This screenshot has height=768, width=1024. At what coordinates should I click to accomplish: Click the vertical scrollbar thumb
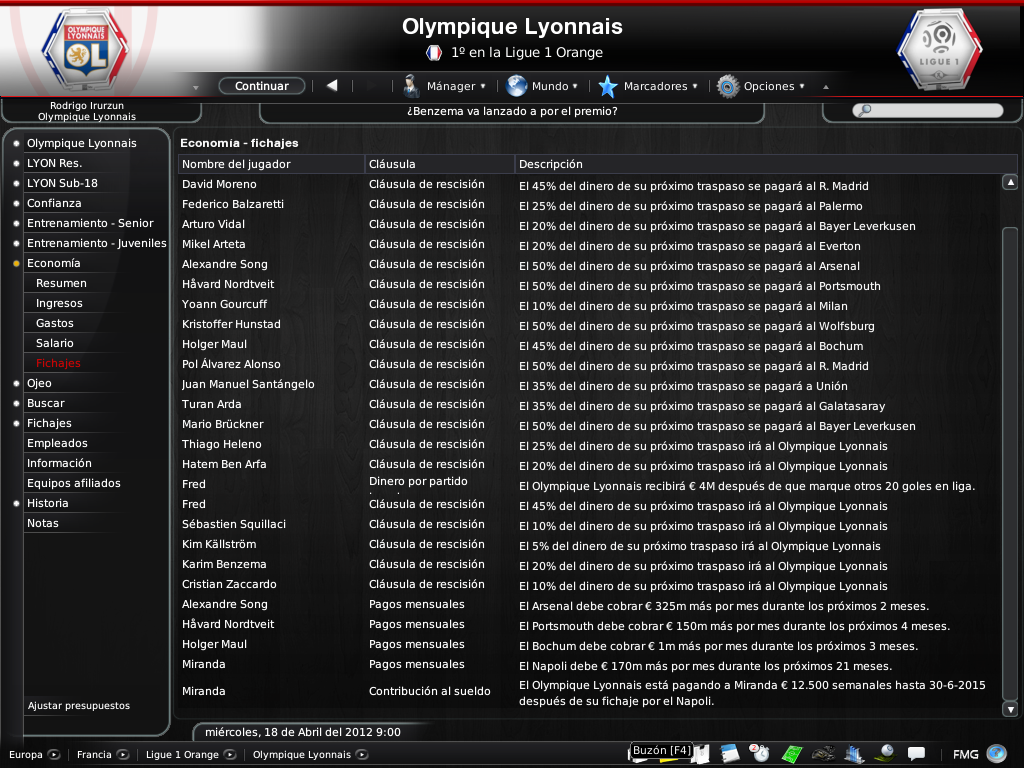[x=1010, y=462]
